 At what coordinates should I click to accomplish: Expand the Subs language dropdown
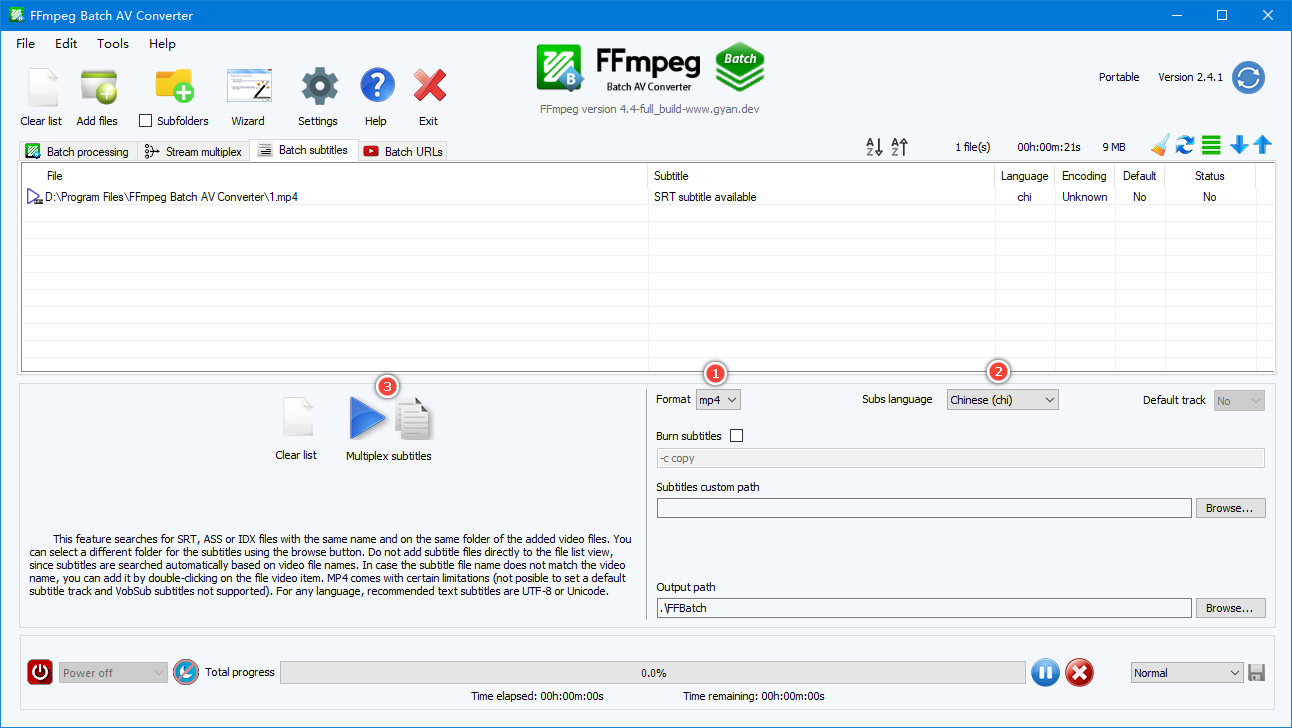point(1002,400)
